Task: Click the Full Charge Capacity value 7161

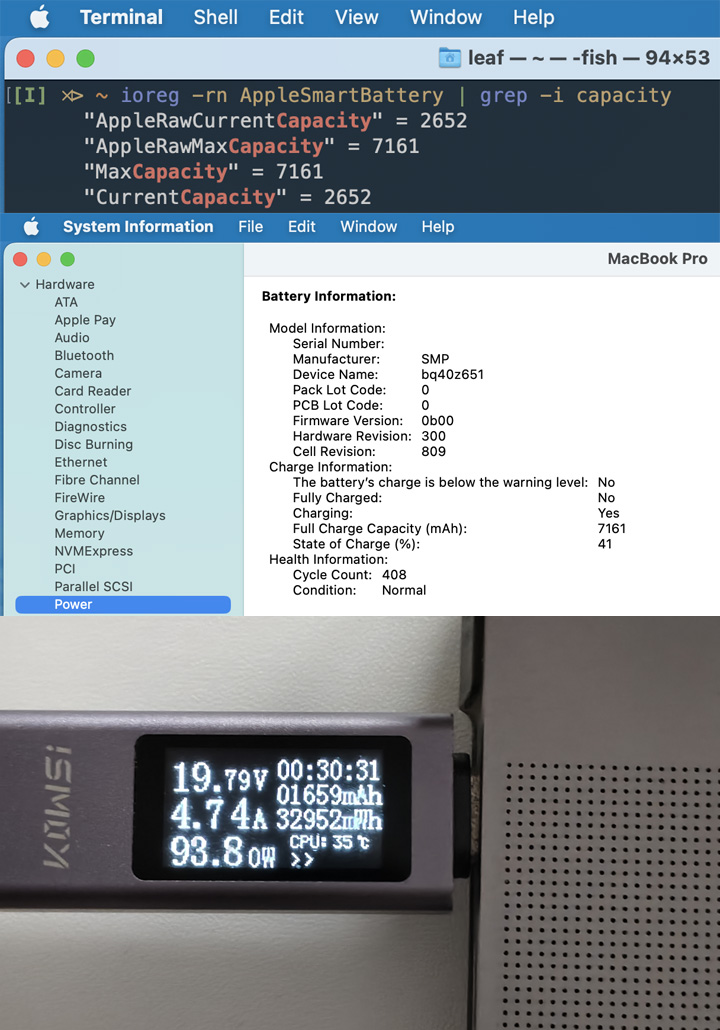Action: point(611,529)
